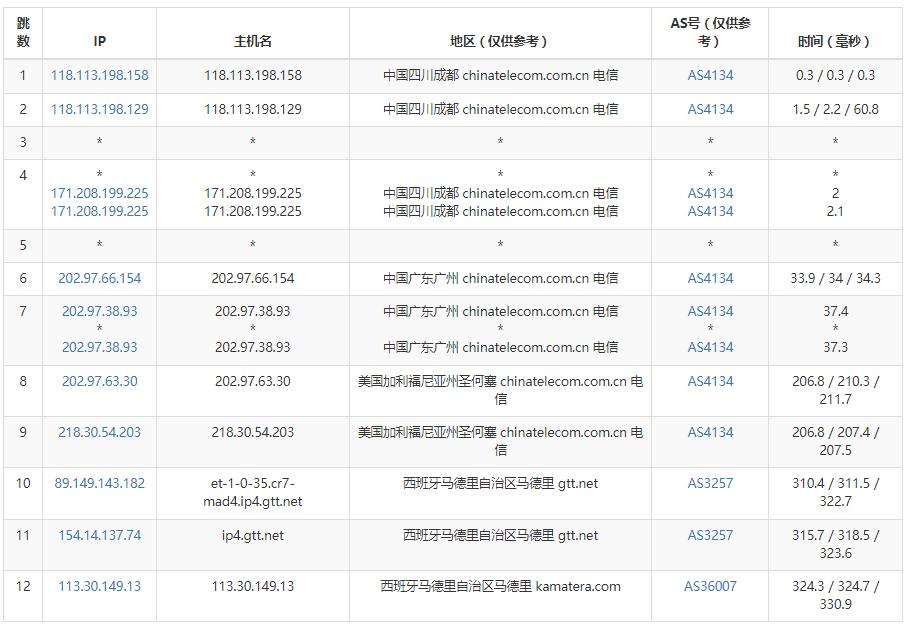Click hop number 5 cell
This screenshot has height=626, width=907.
(23, 245)
